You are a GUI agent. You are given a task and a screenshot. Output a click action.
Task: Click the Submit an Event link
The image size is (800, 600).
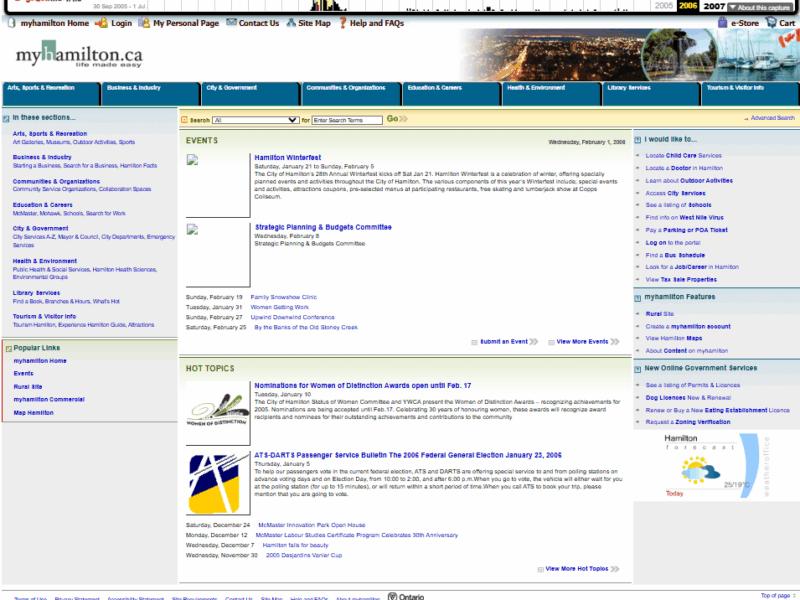tap(504, 342)
